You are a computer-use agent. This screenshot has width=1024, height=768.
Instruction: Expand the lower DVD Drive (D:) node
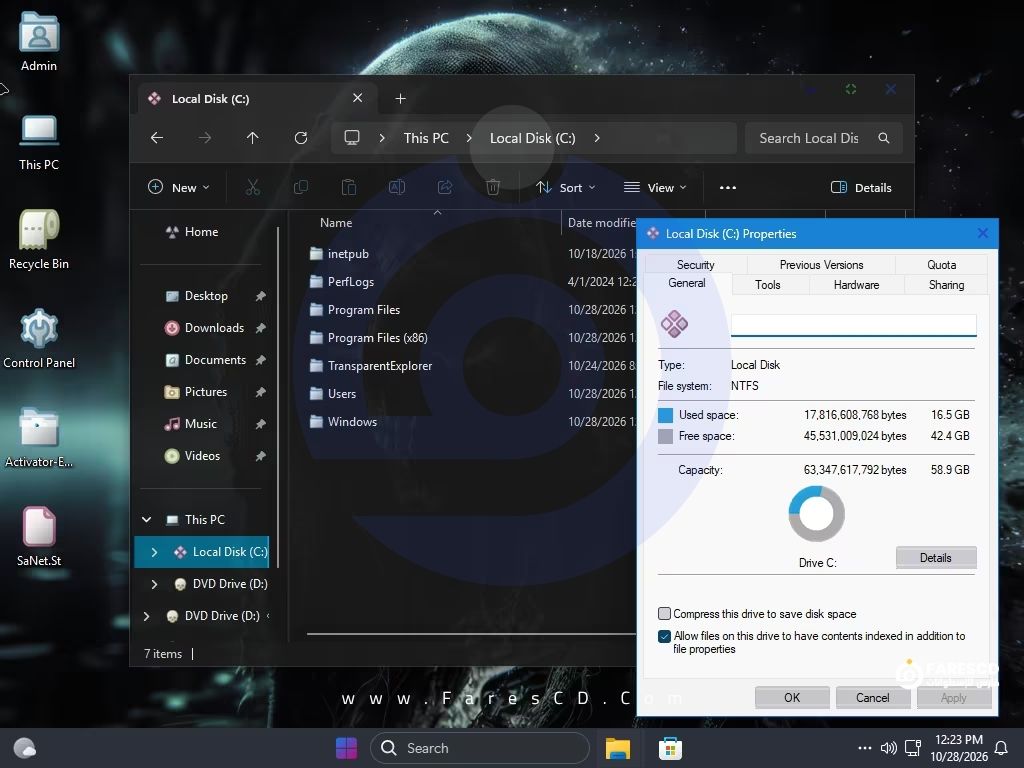coord(146,616)
